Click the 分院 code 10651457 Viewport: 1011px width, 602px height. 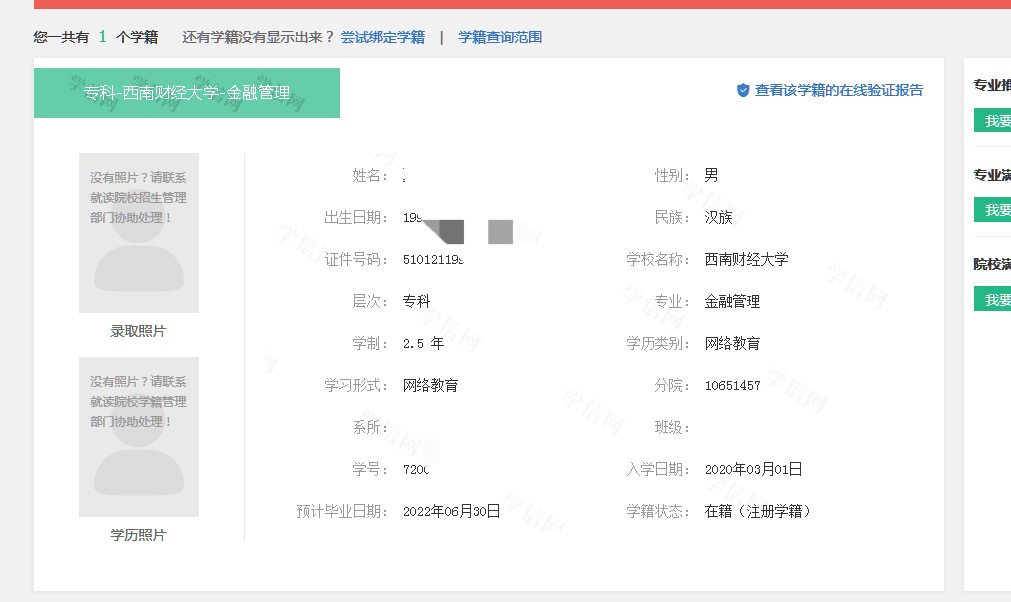[732, 385]
